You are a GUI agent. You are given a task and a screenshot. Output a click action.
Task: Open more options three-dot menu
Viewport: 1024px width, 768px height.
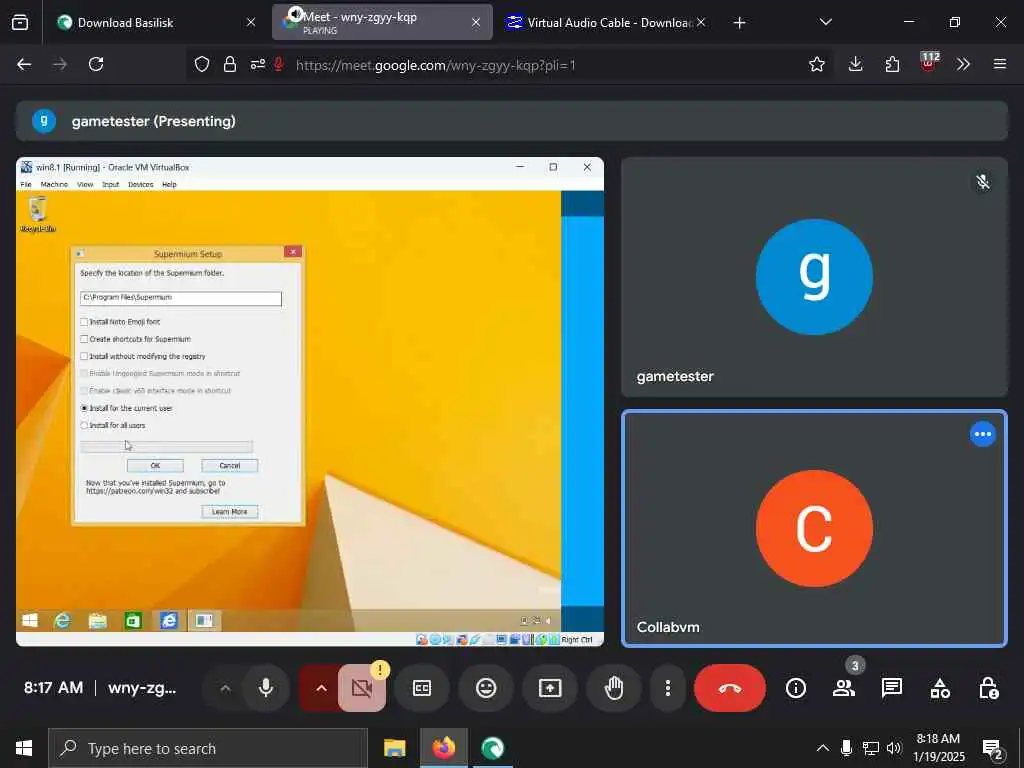pyautogui.click(x=667, y=688)
